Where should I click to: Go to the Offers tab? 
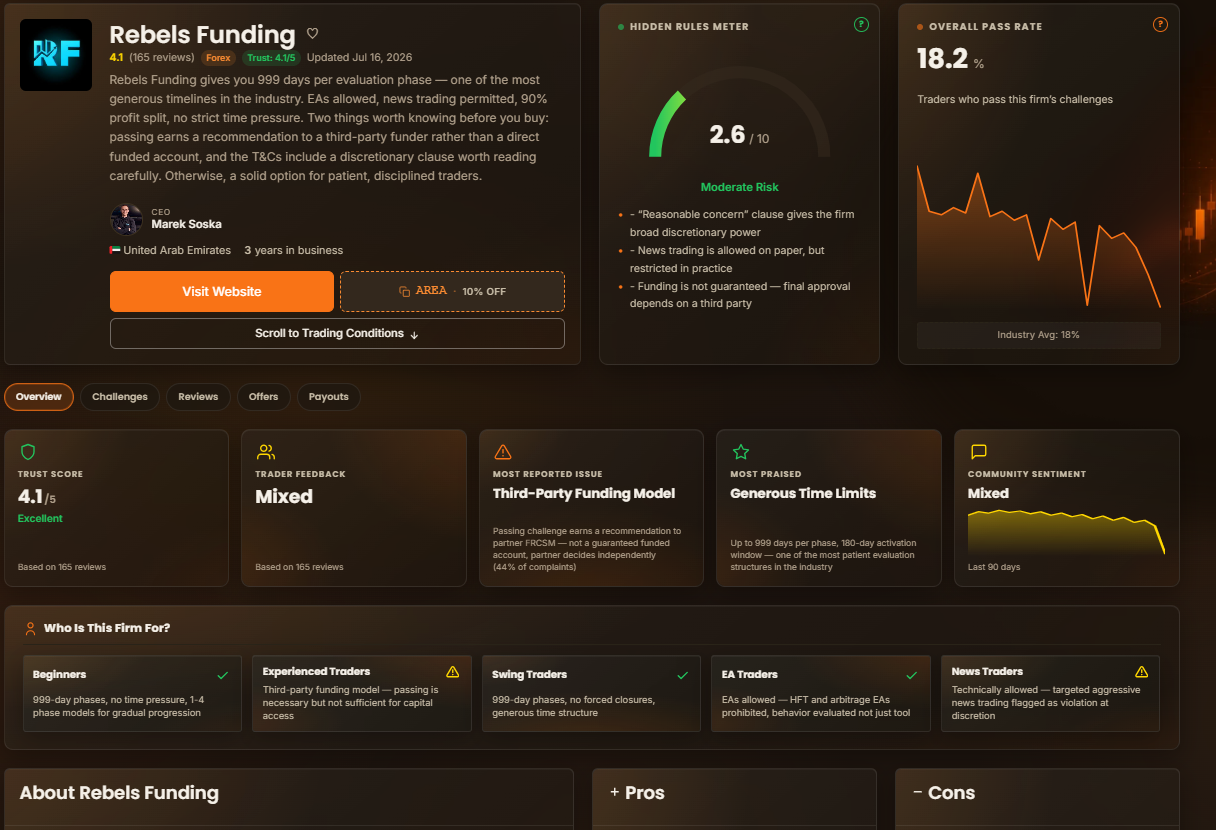pyautogui.click(x=264, y=397)
